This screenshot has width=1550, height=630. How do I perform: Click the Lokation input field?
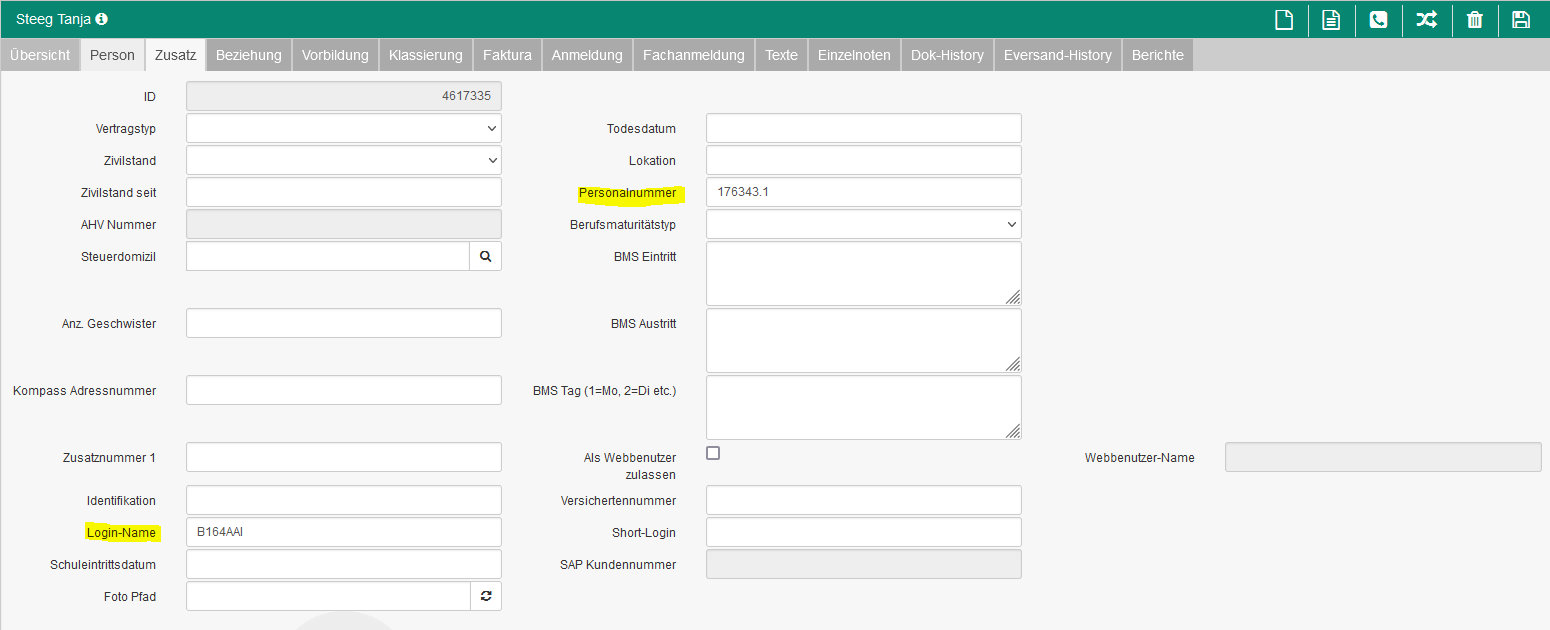pyautogui.click(x=864, y=160)
